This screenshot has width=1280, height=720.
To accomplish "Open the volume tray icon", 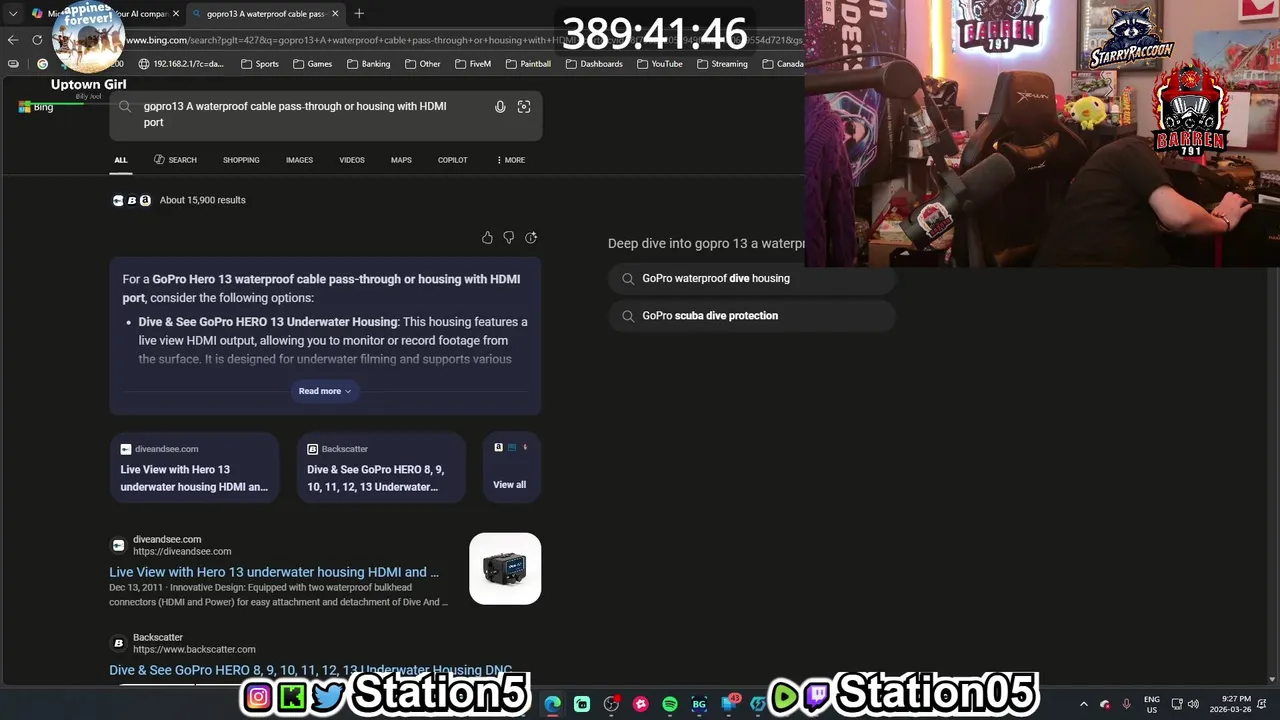I will coord(1193,704).
